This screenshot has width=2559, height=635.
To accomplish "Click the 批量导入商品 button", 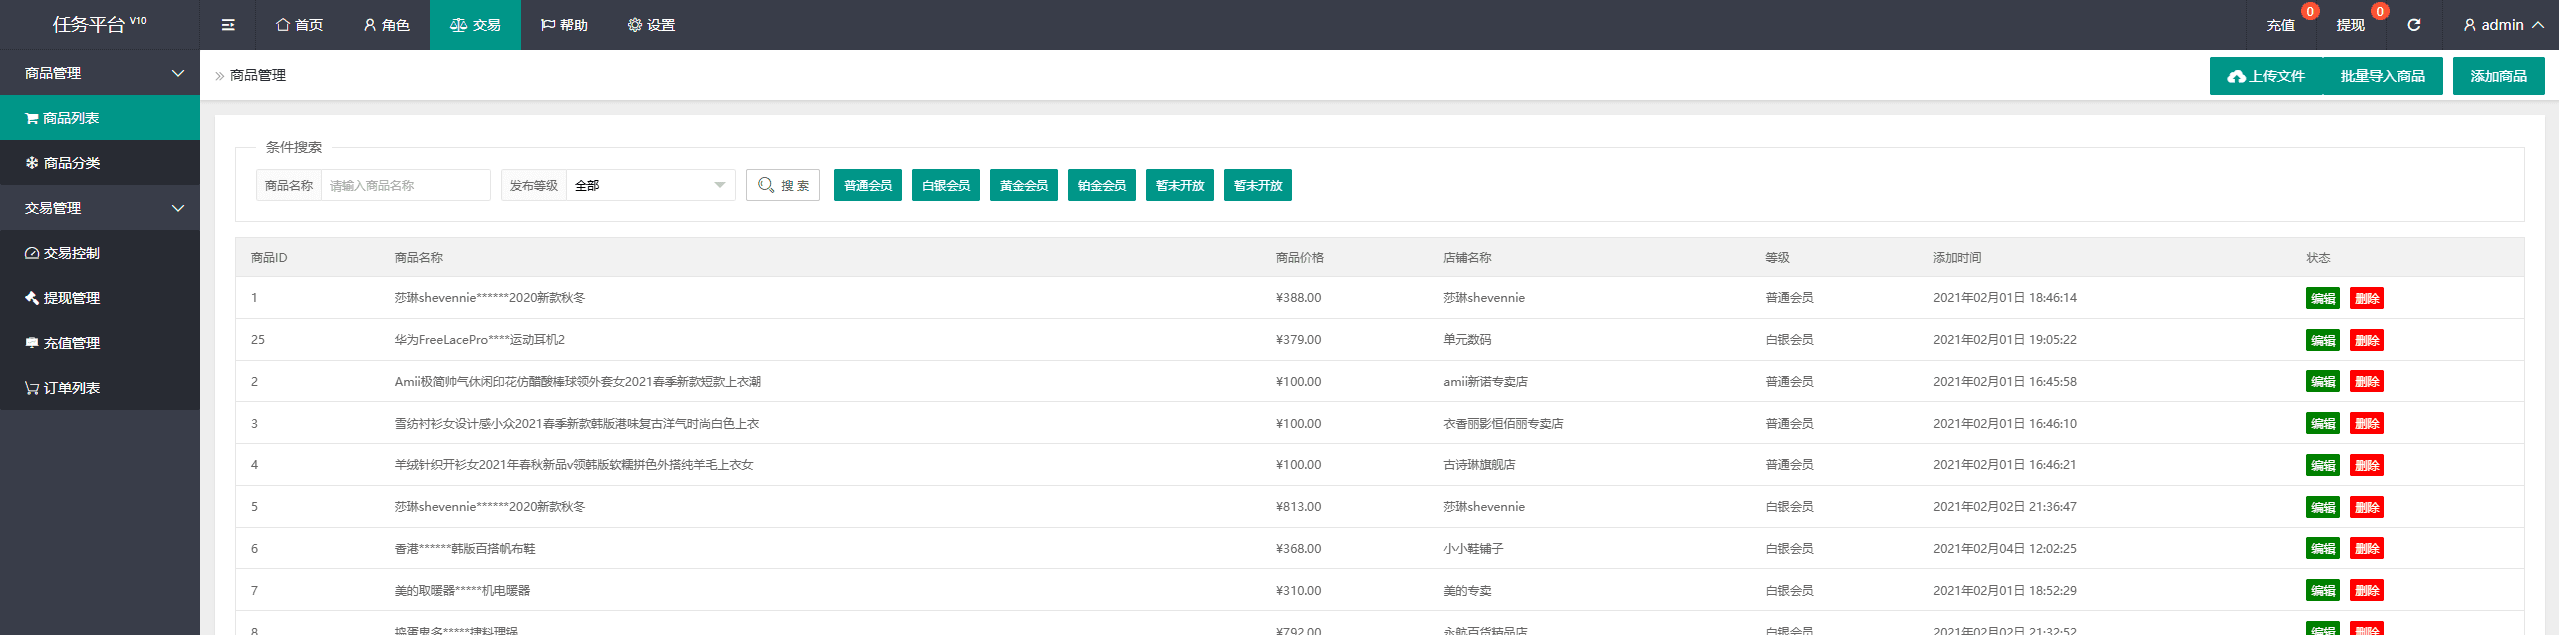I will click(2382, 76).
